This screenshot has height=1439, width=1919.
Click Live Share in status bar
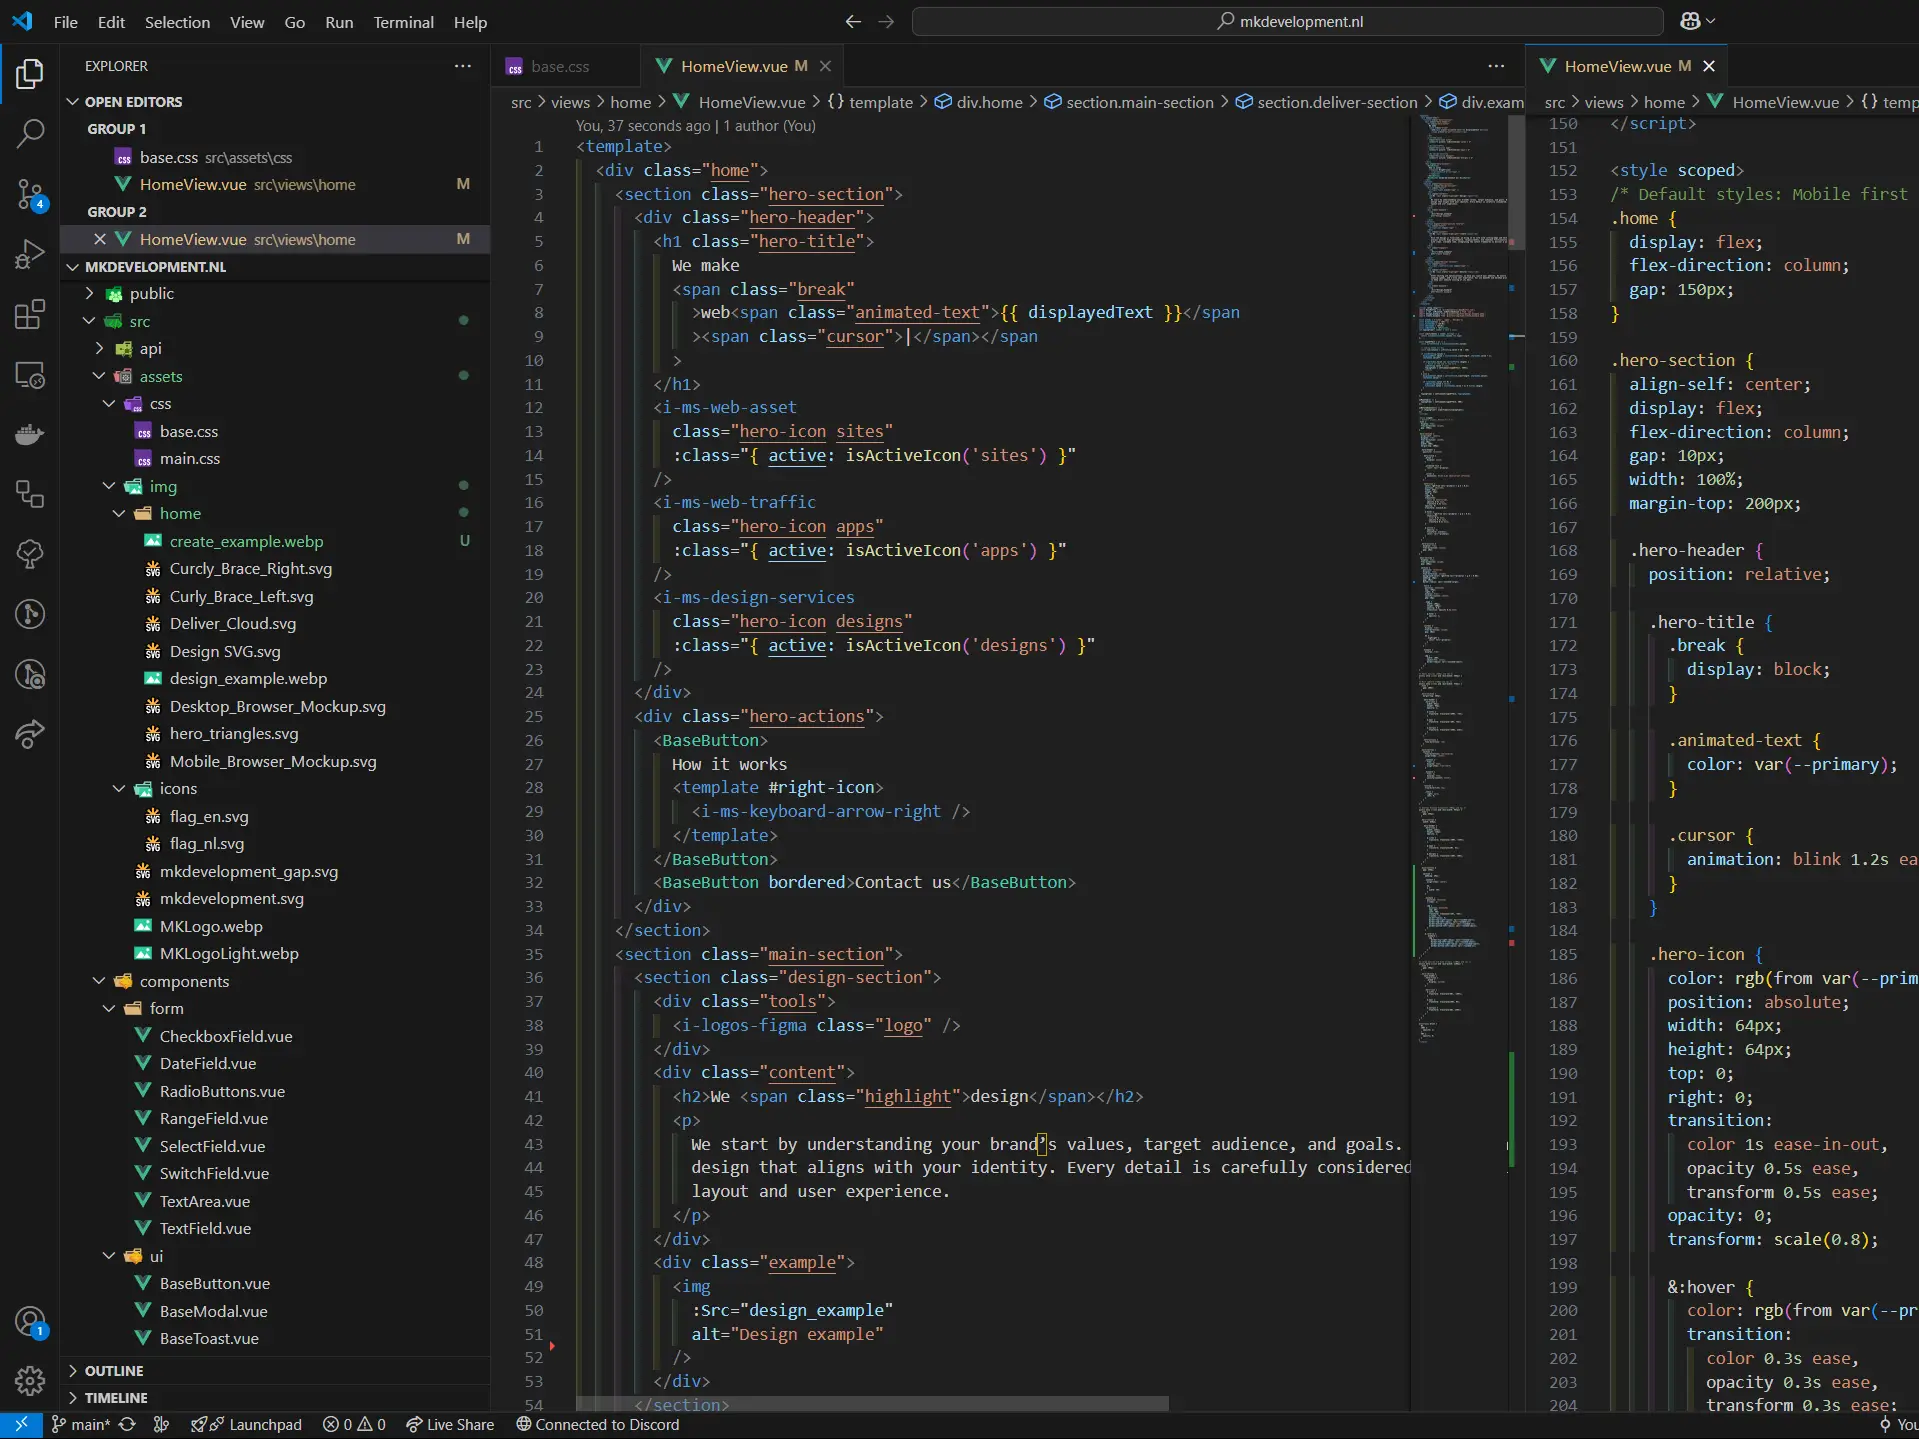click(450, 1425)
